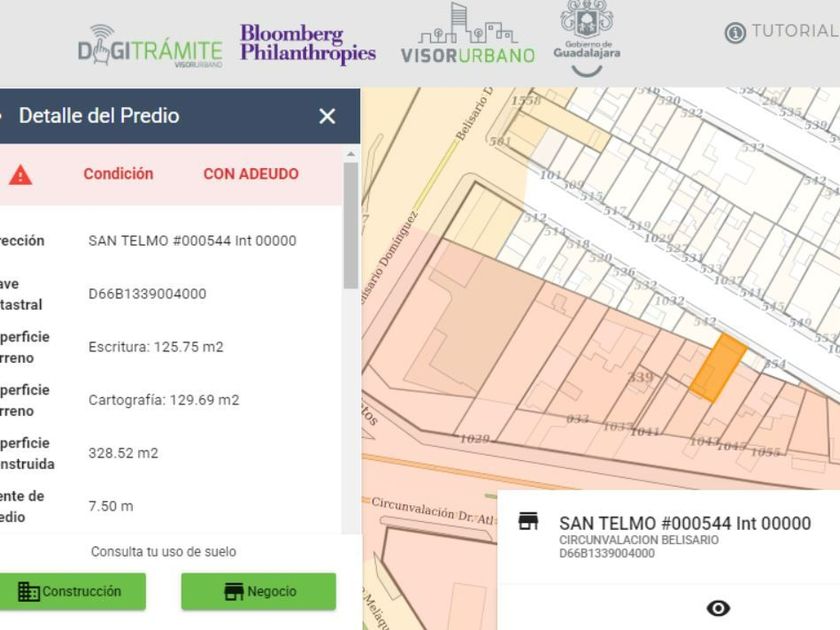
Task: Click the Construcción land-use button
Action: [x=70, y=592]
